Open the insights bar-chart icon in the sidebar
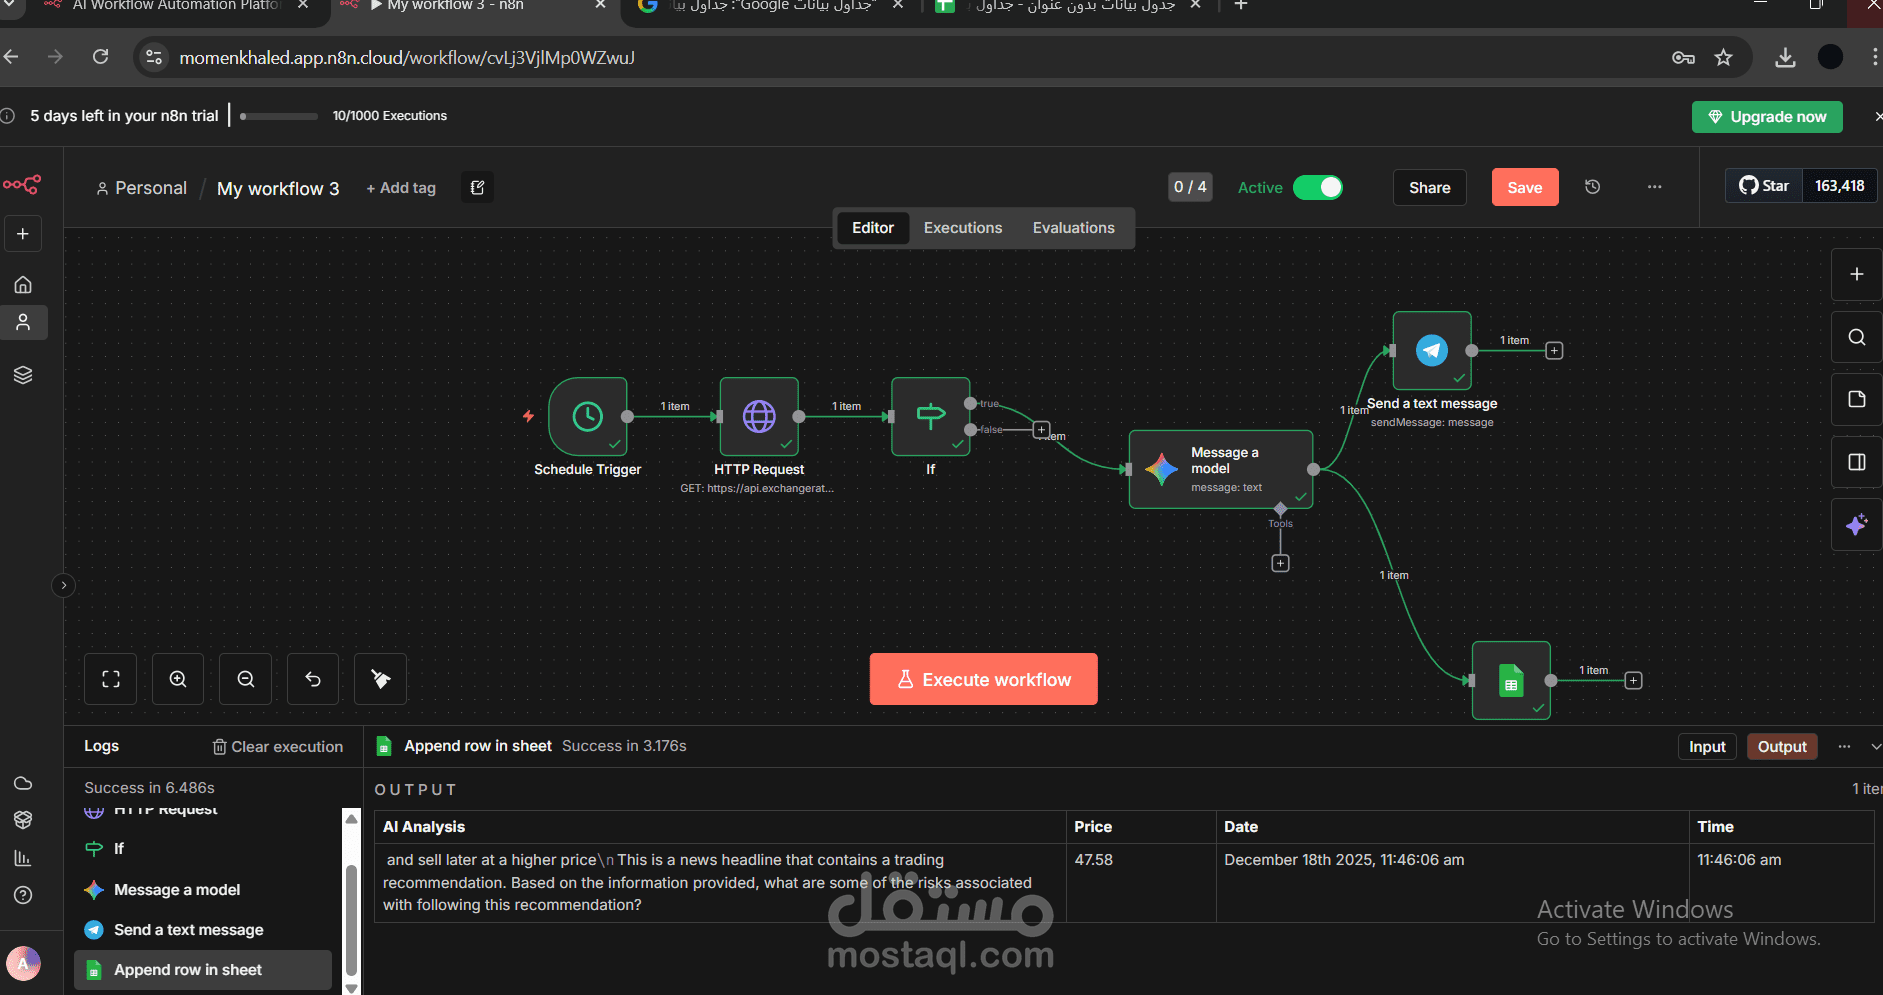The width and height of the screenshot is (1883, 995). pyautogui.click(x=23, y=858)
